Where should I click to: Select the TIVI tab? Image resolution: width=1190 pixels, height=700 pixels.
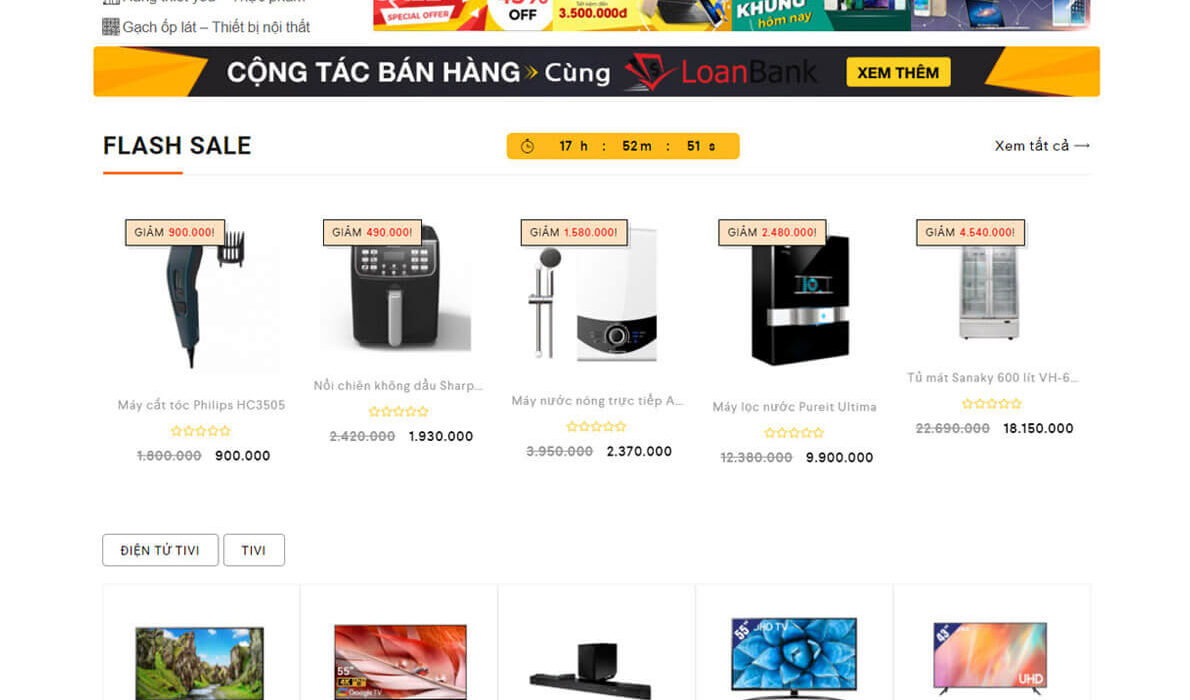point(253,550)
